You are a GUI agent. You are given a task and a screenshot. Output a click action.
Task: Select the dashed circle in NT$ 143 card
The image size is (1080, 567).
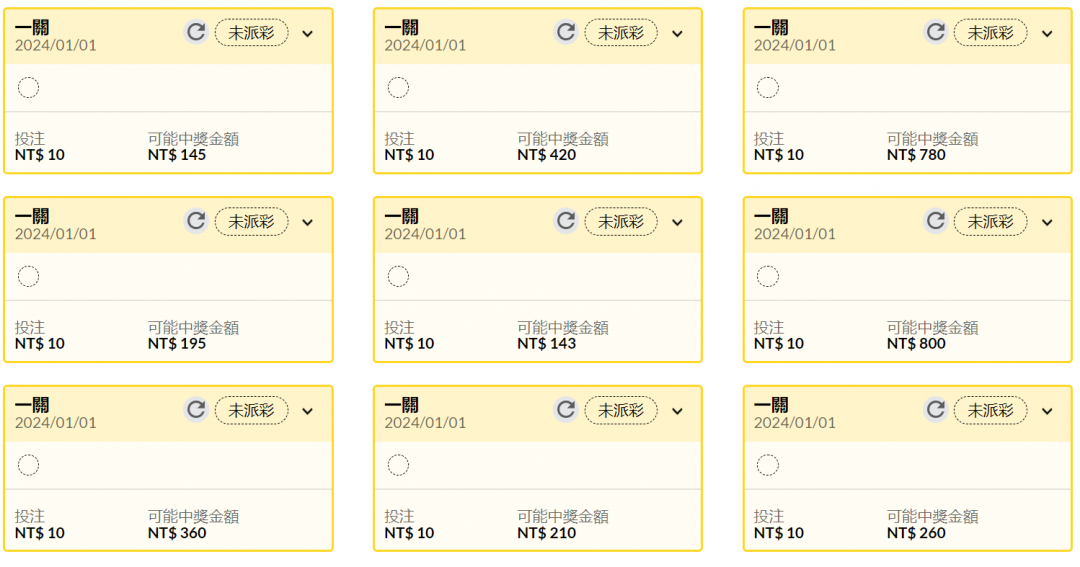[x=398, y=276]
